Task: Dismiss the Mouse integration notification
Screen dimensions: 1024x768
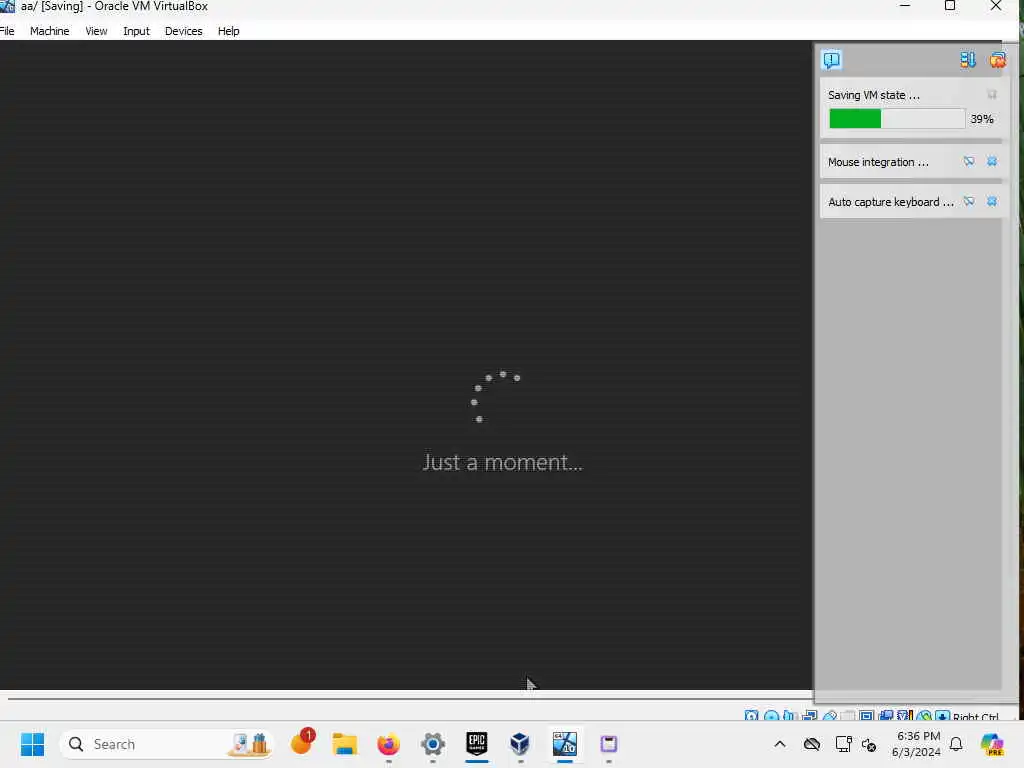Action: coord(992,161)
